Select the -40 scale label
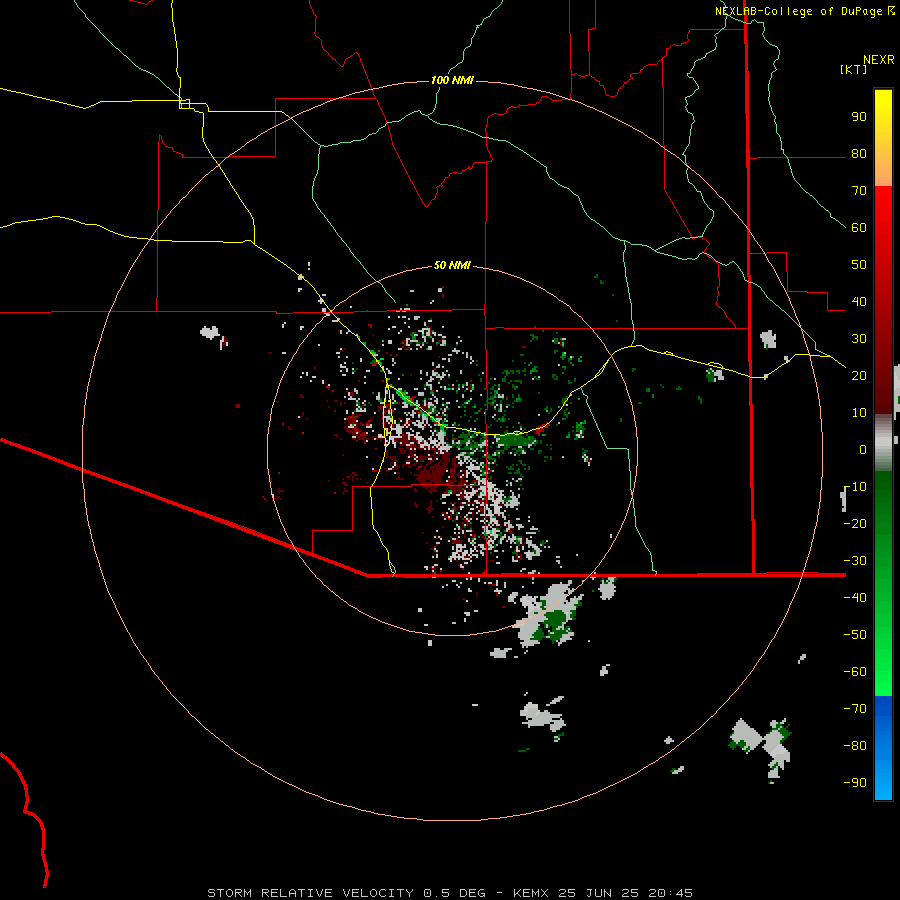The height and width of the screenshot is (900, 900). 855,598
